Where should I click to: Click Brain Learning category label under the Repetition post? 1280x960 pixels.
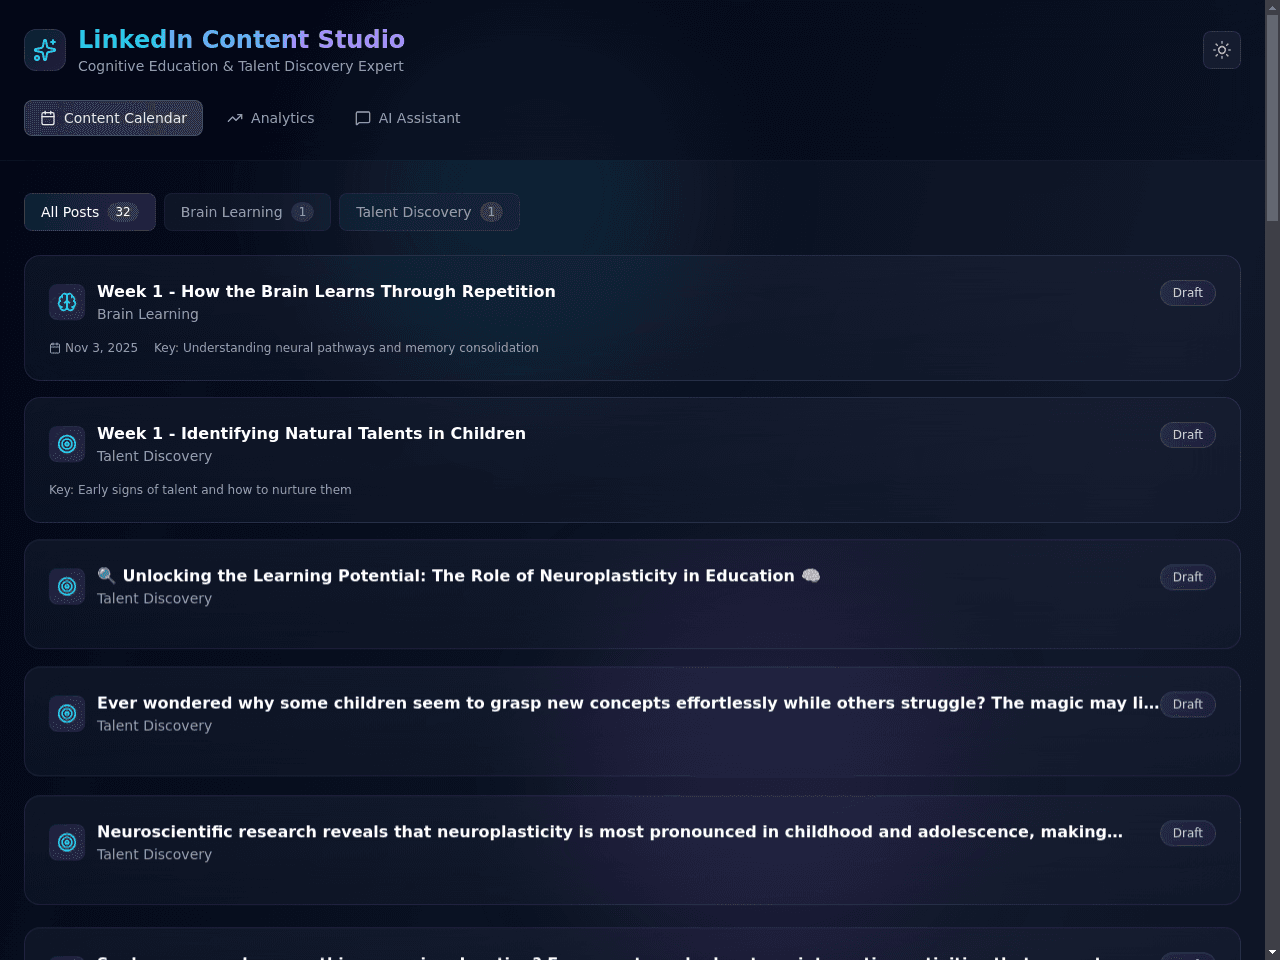(148, 314)
